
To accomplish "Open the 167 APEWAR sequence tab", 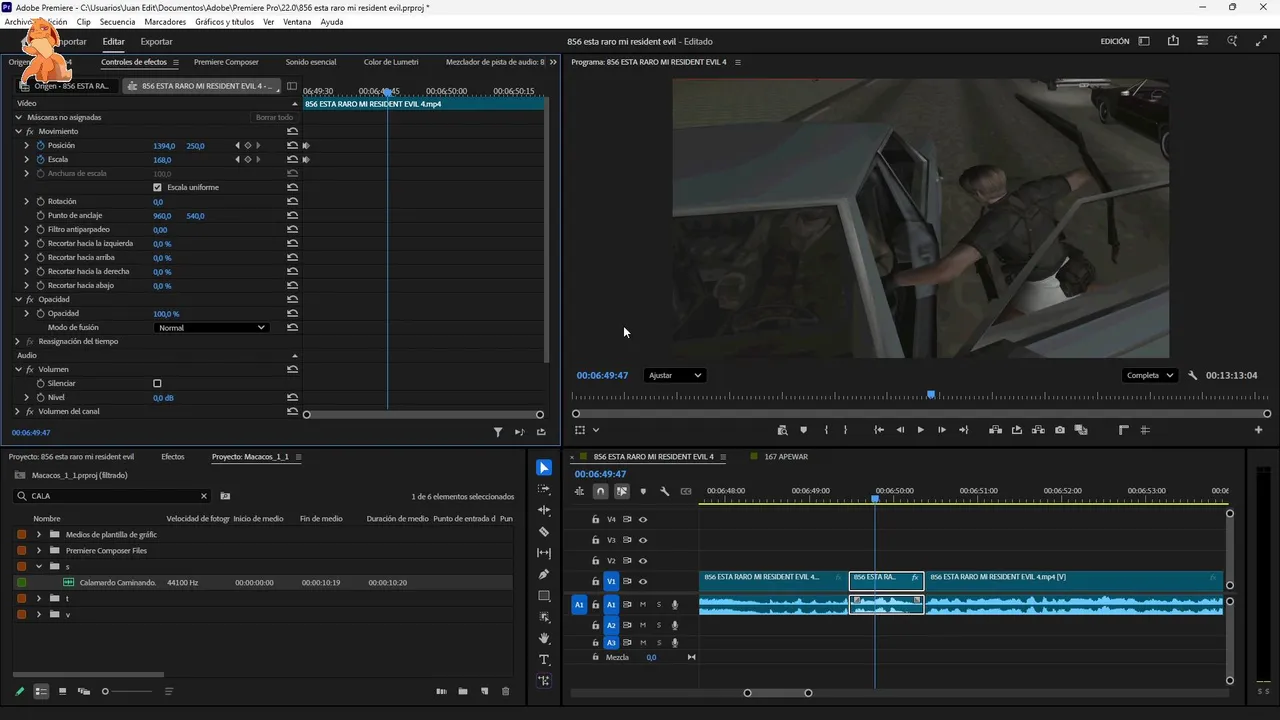I will point(786,457).
